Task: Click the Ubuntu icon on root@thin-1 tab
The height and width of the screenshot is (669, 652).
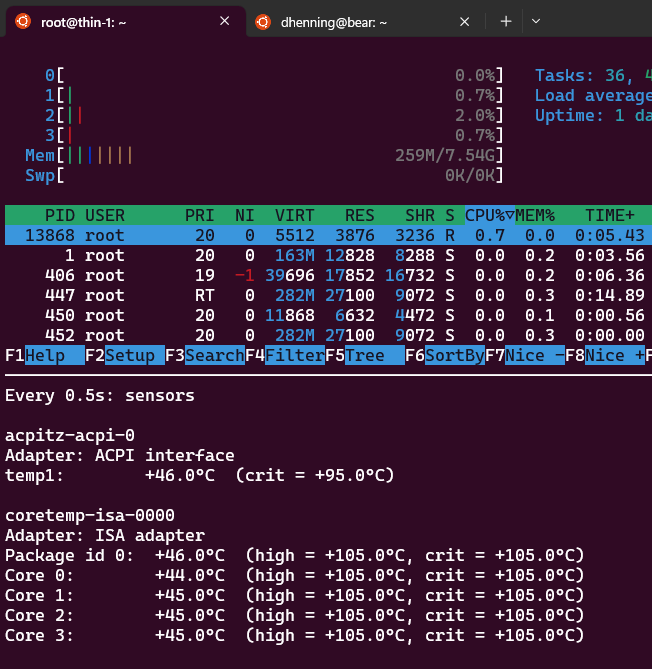Action: pyautogui.click(x=23, y=21)
